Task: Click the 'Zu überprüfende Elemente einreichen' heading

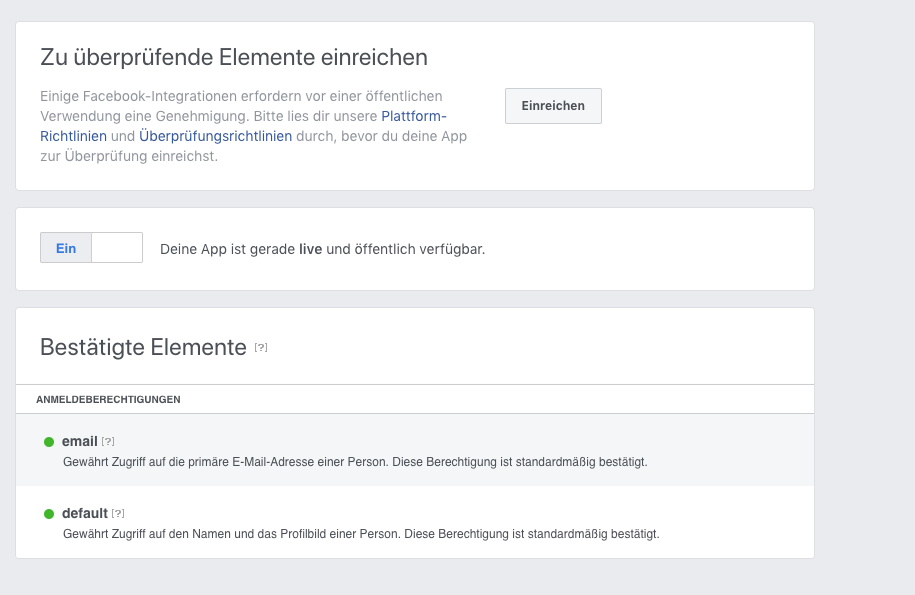Action: pos(234,57)
